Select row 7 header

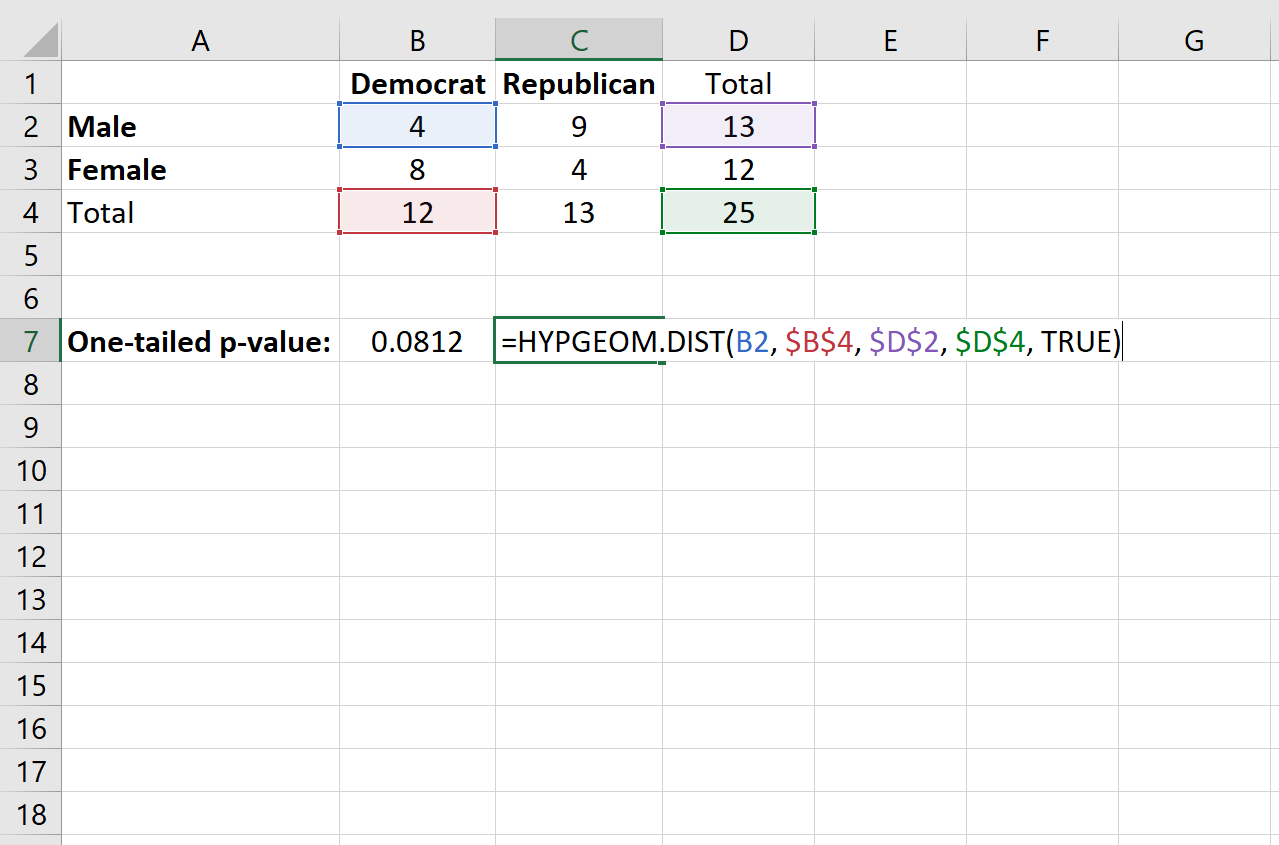click(x=31, y=342)
